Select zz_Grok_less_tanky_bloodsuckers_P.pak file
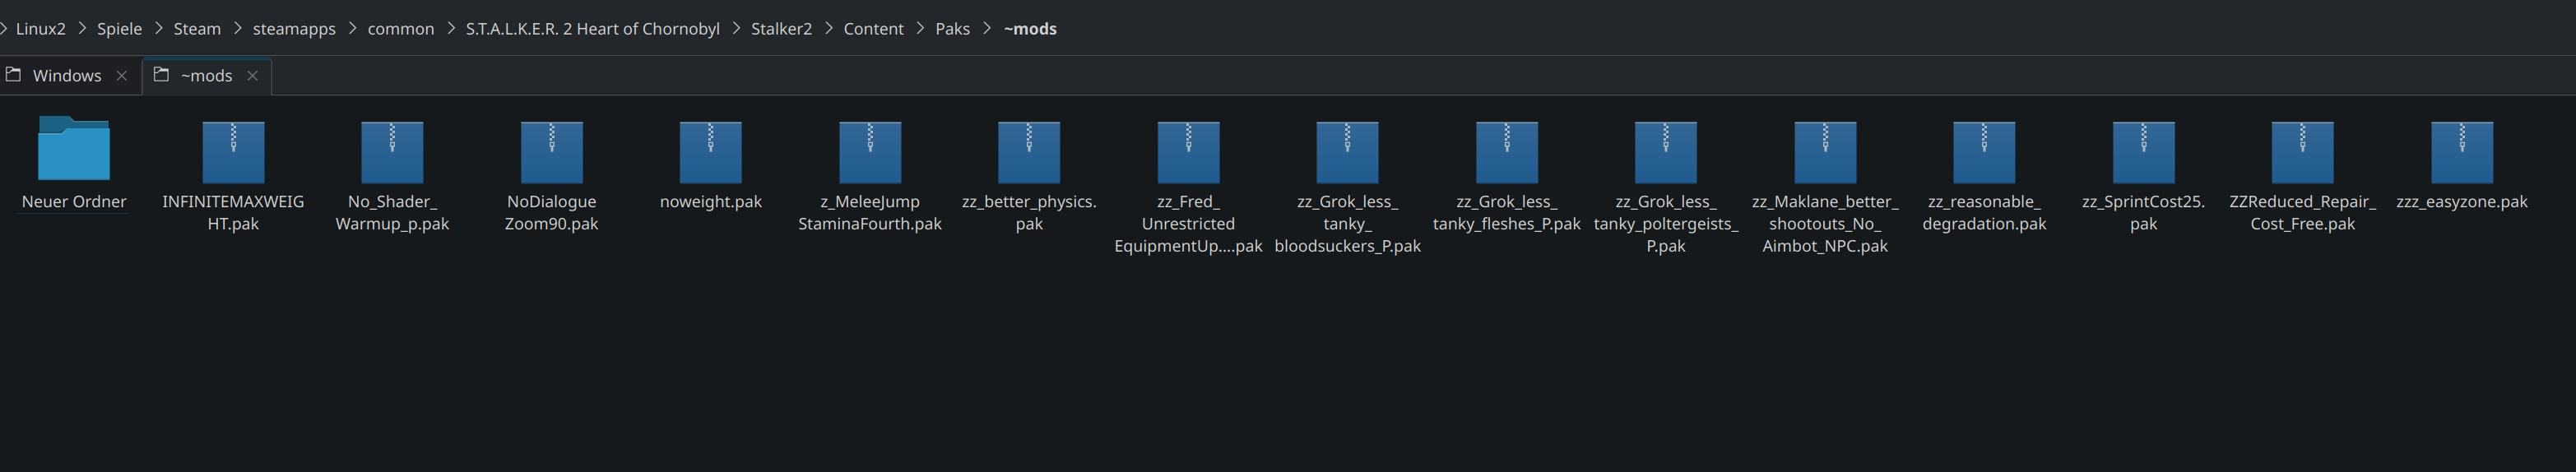 [1347, 151]
